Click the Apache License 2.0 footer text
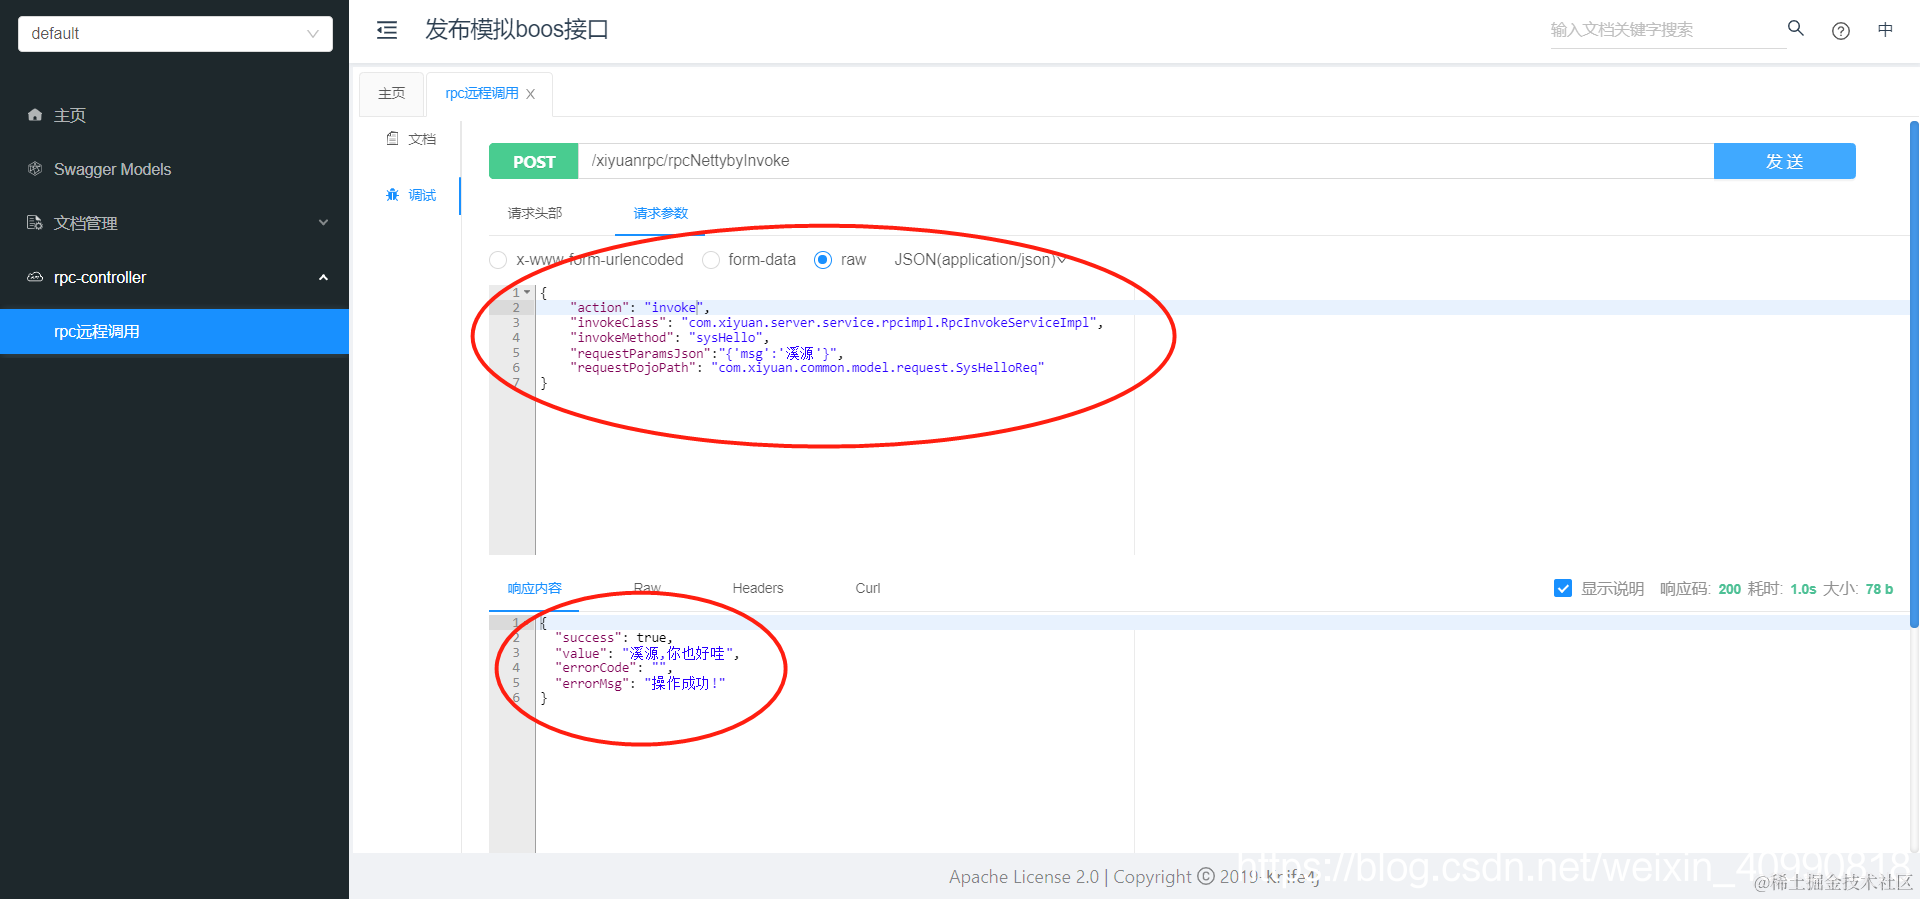Screen dimensions: 1920x899 coord(1024,877)
